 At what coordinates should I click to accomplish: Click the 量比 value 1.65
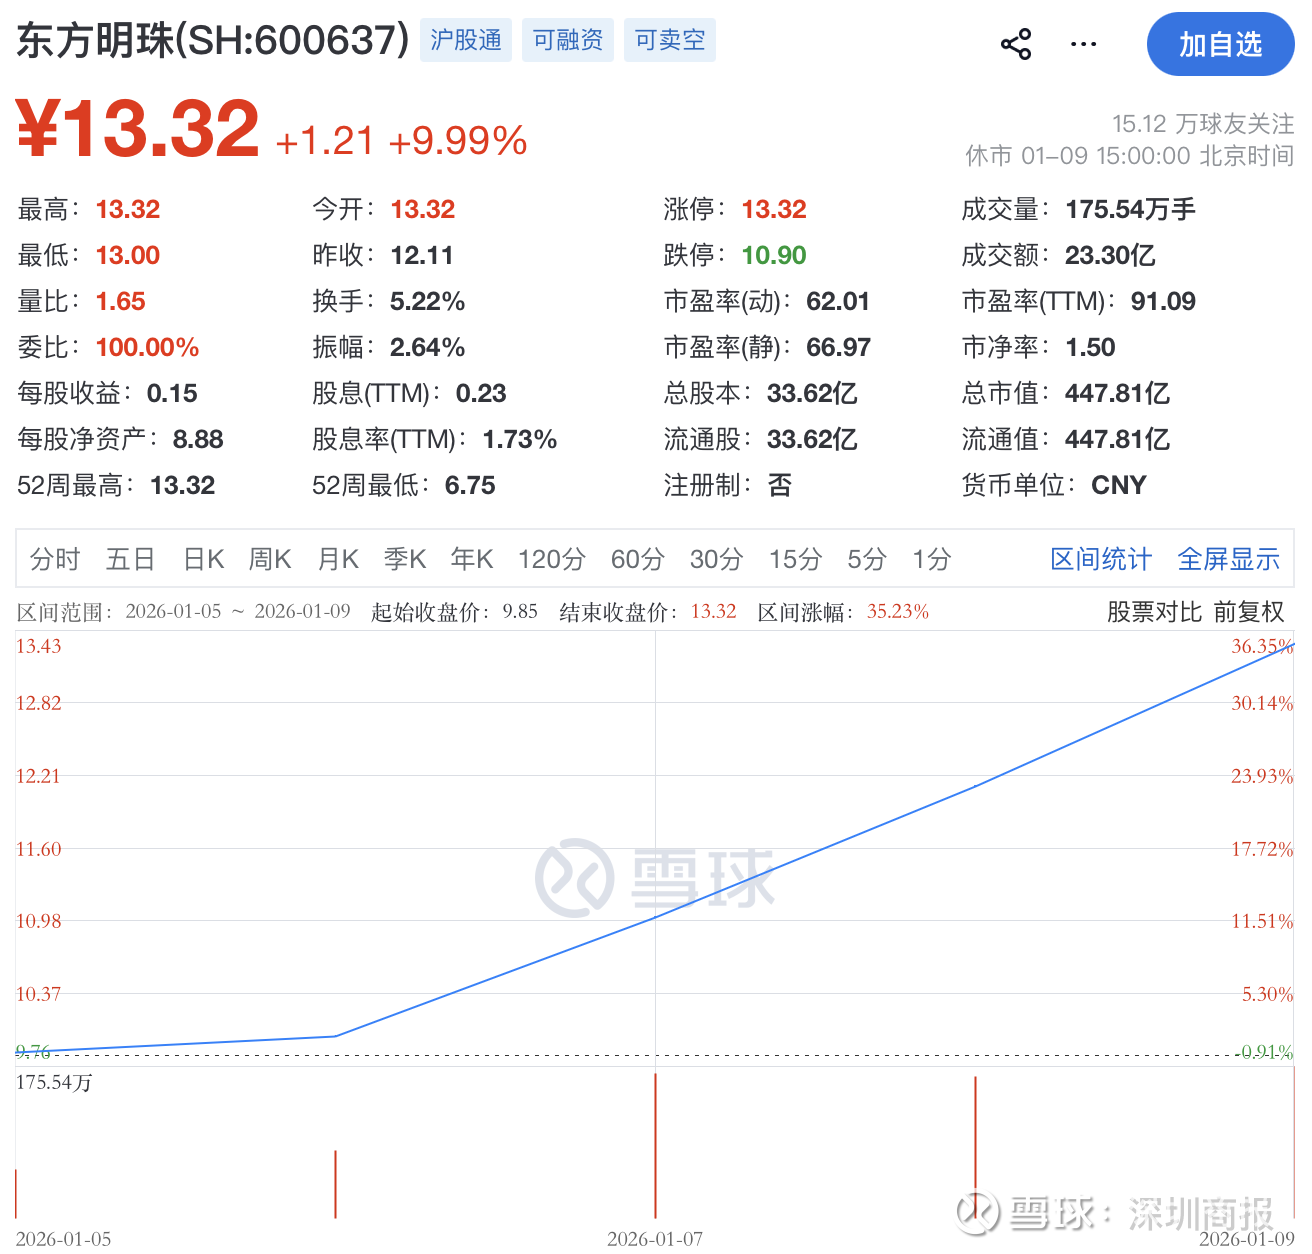point(121,301)
